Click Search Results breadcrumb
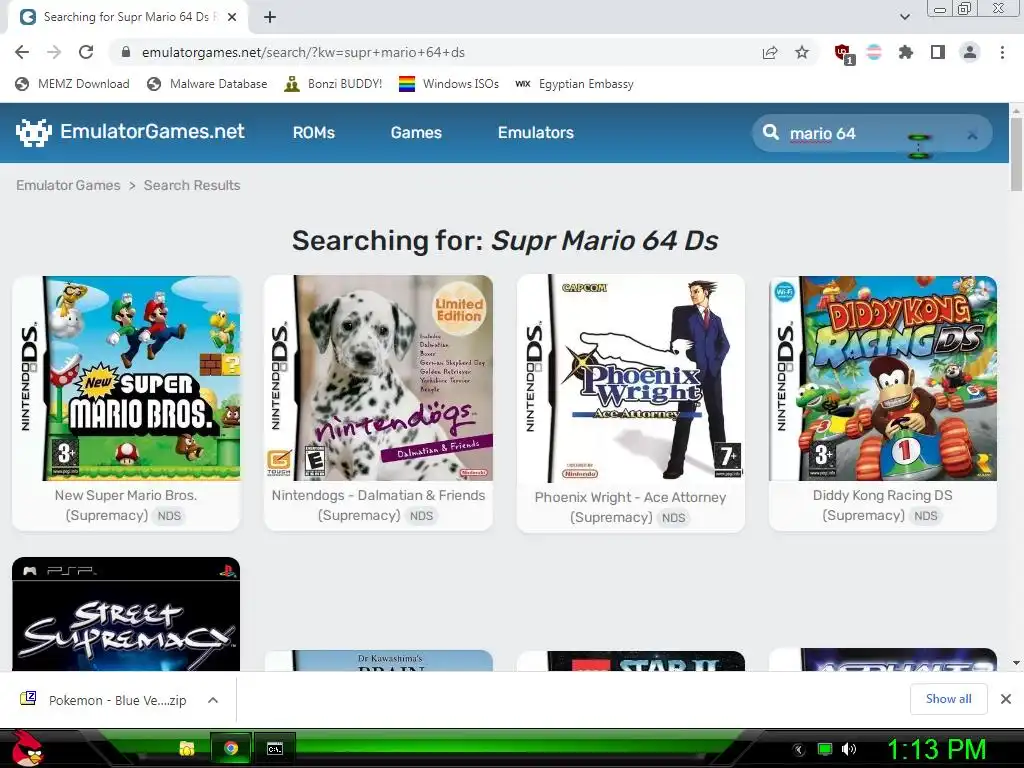The height and width of the screenshot is (768, 1024). pyautogui.click(x=192, y=185)
